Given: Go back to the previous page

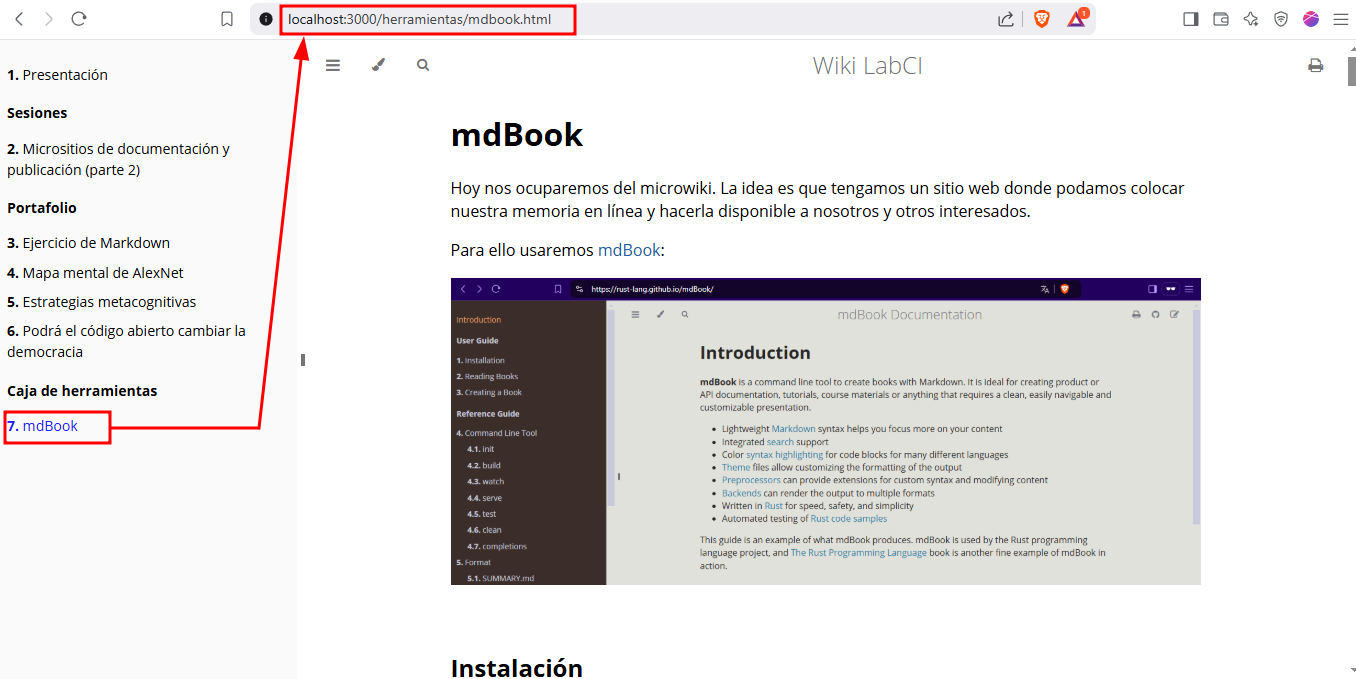Looking at the screenshot, I should click(x=20, y=19).
